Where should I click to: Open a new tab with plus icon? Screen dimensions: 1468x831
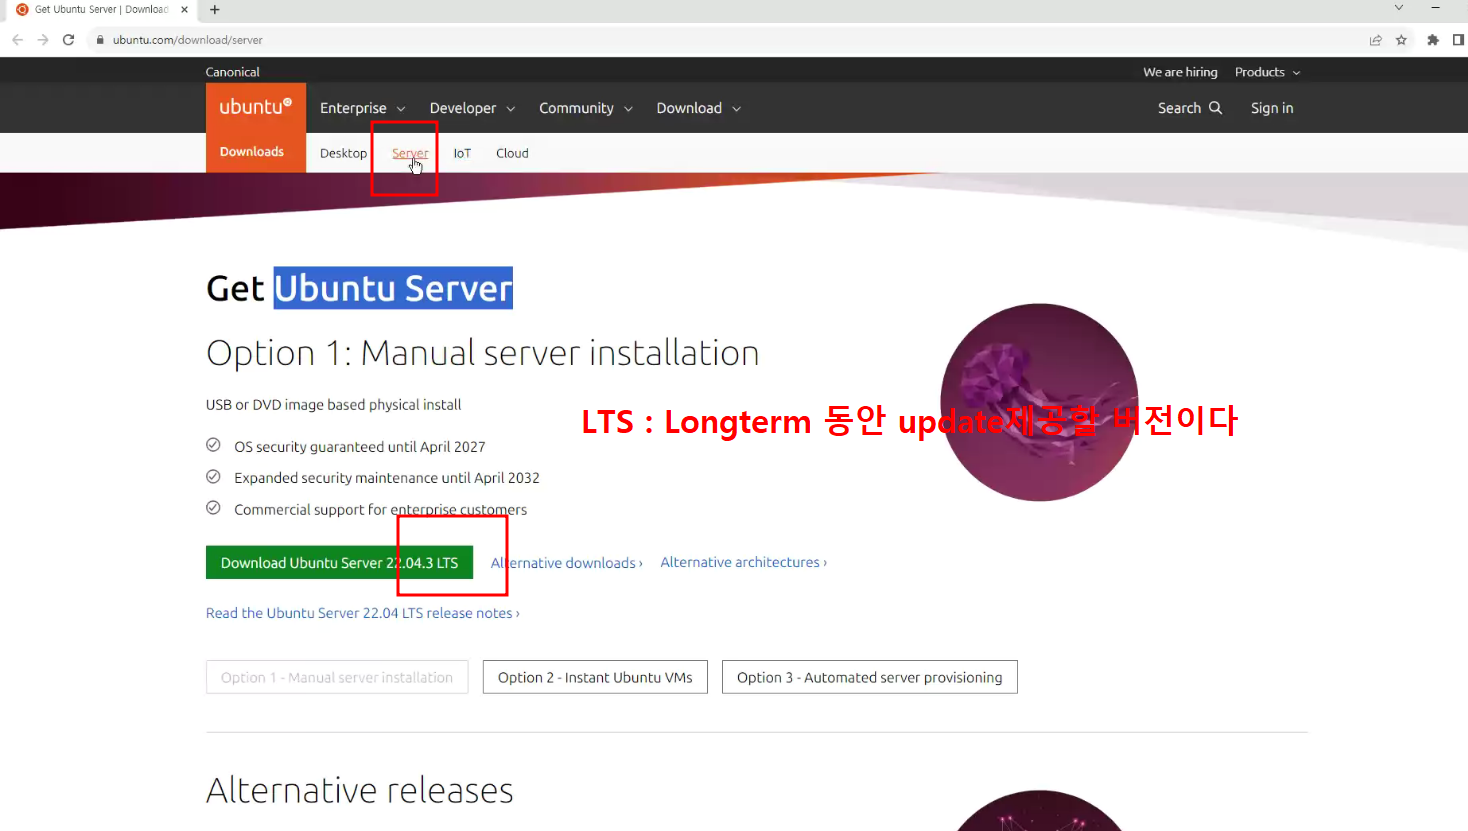tap(214, 10)
